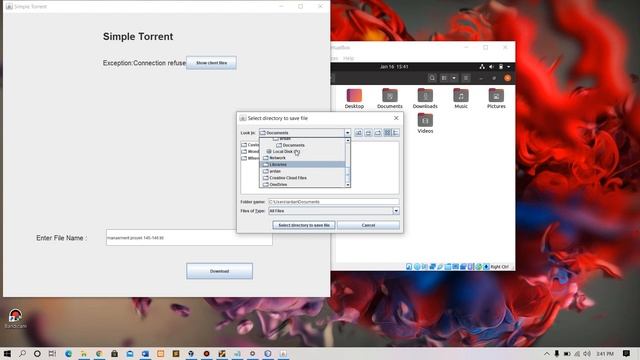Open the Desktop folder in Ubuntu Files
This screenshot has height=360, width=640.
354,99
